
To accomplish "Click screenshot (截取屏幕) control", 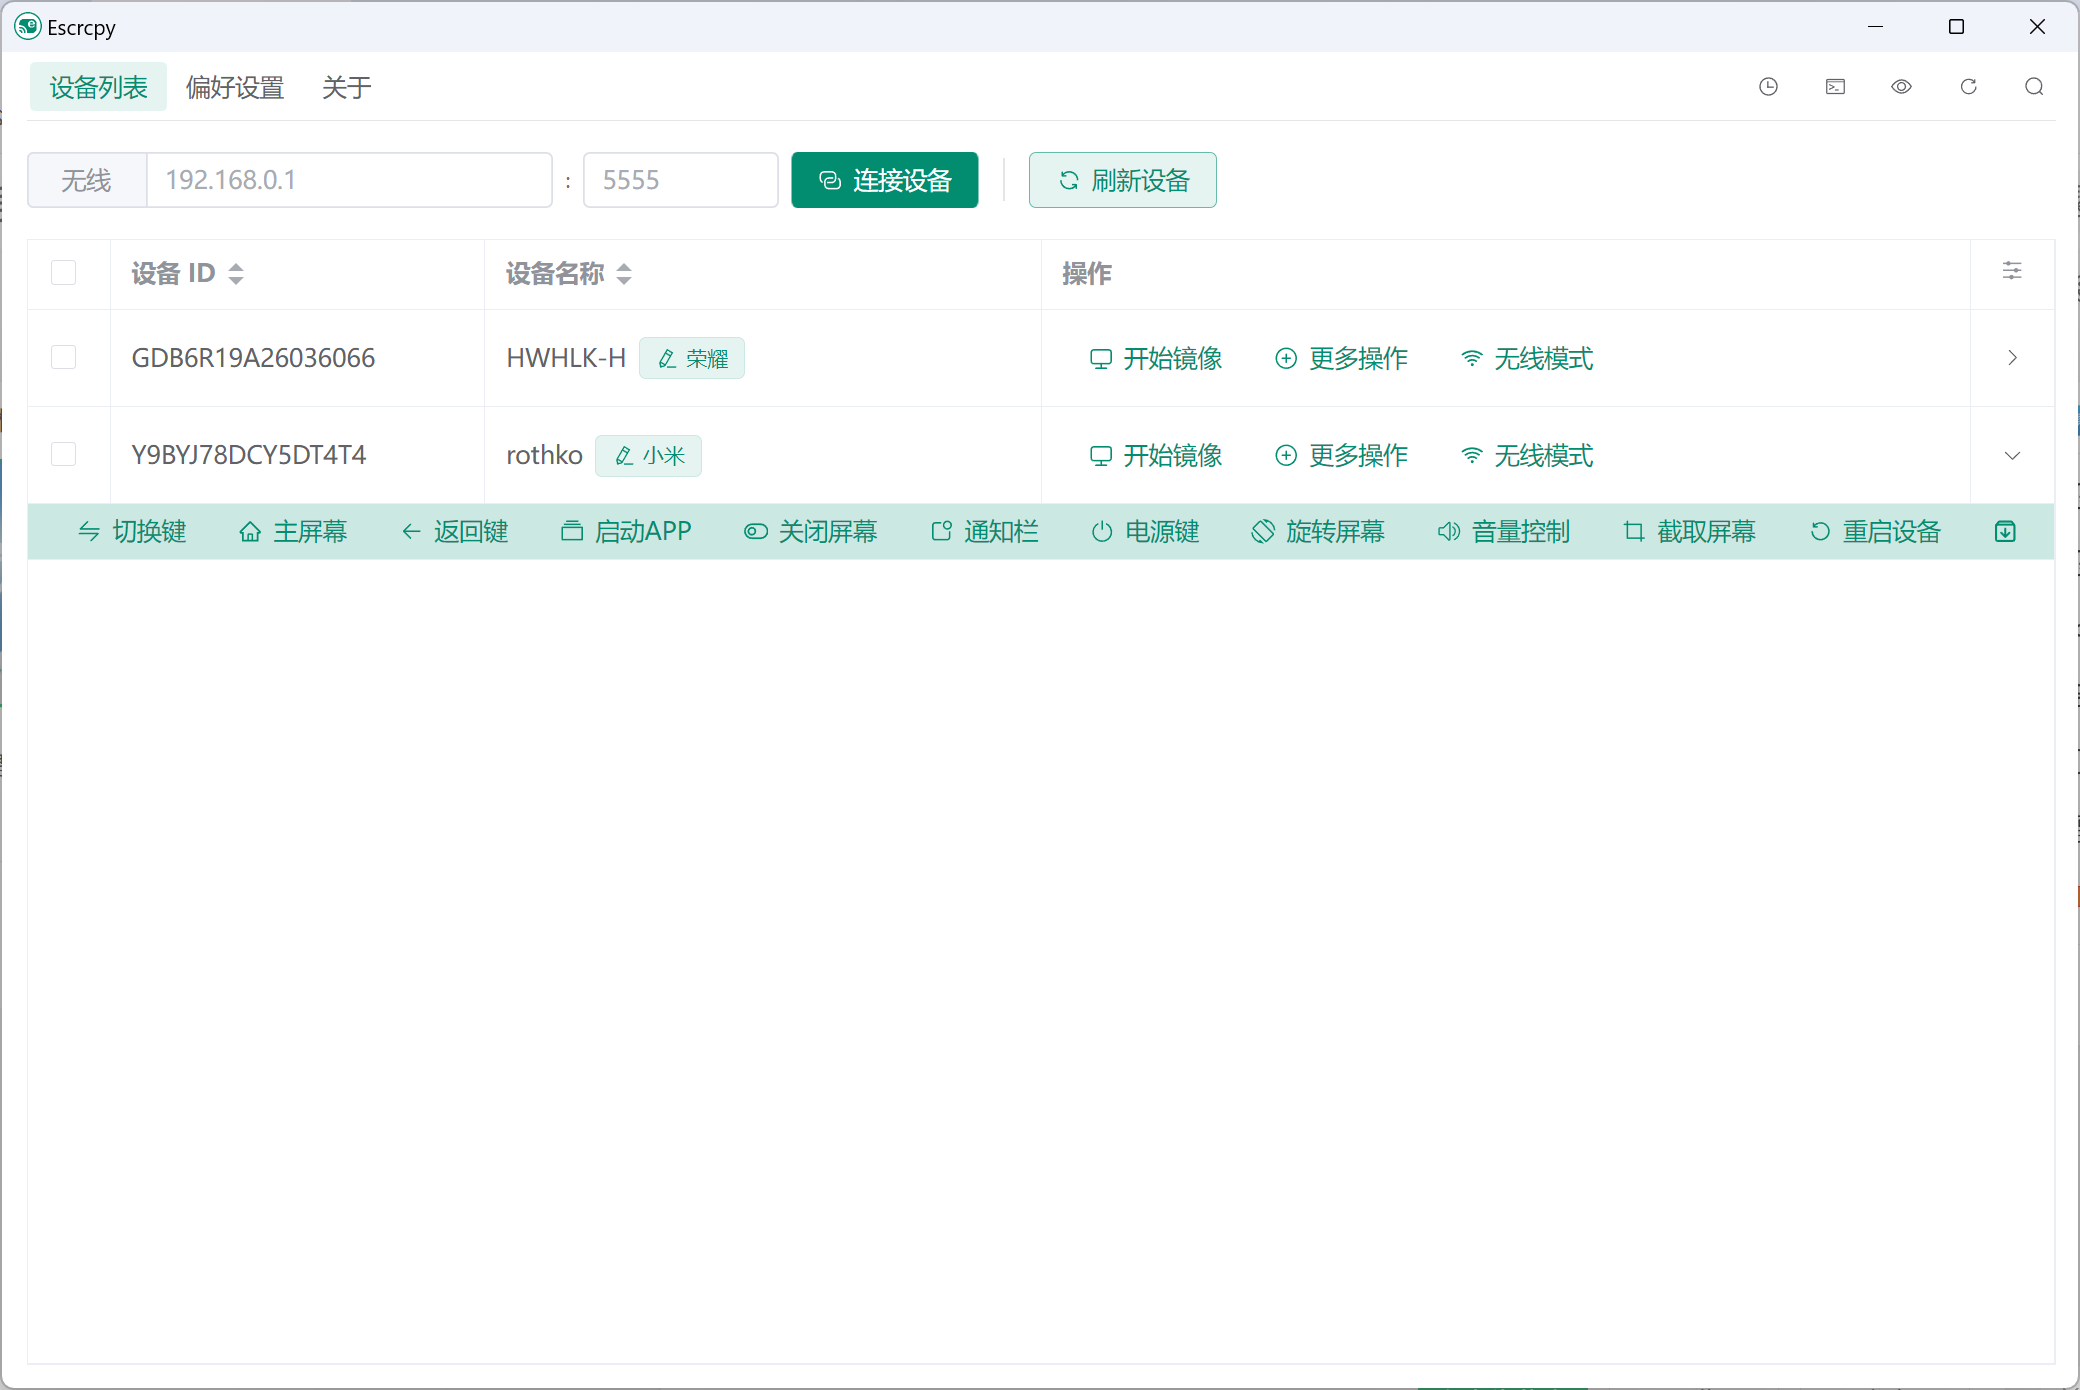I will pos(1689,532).
